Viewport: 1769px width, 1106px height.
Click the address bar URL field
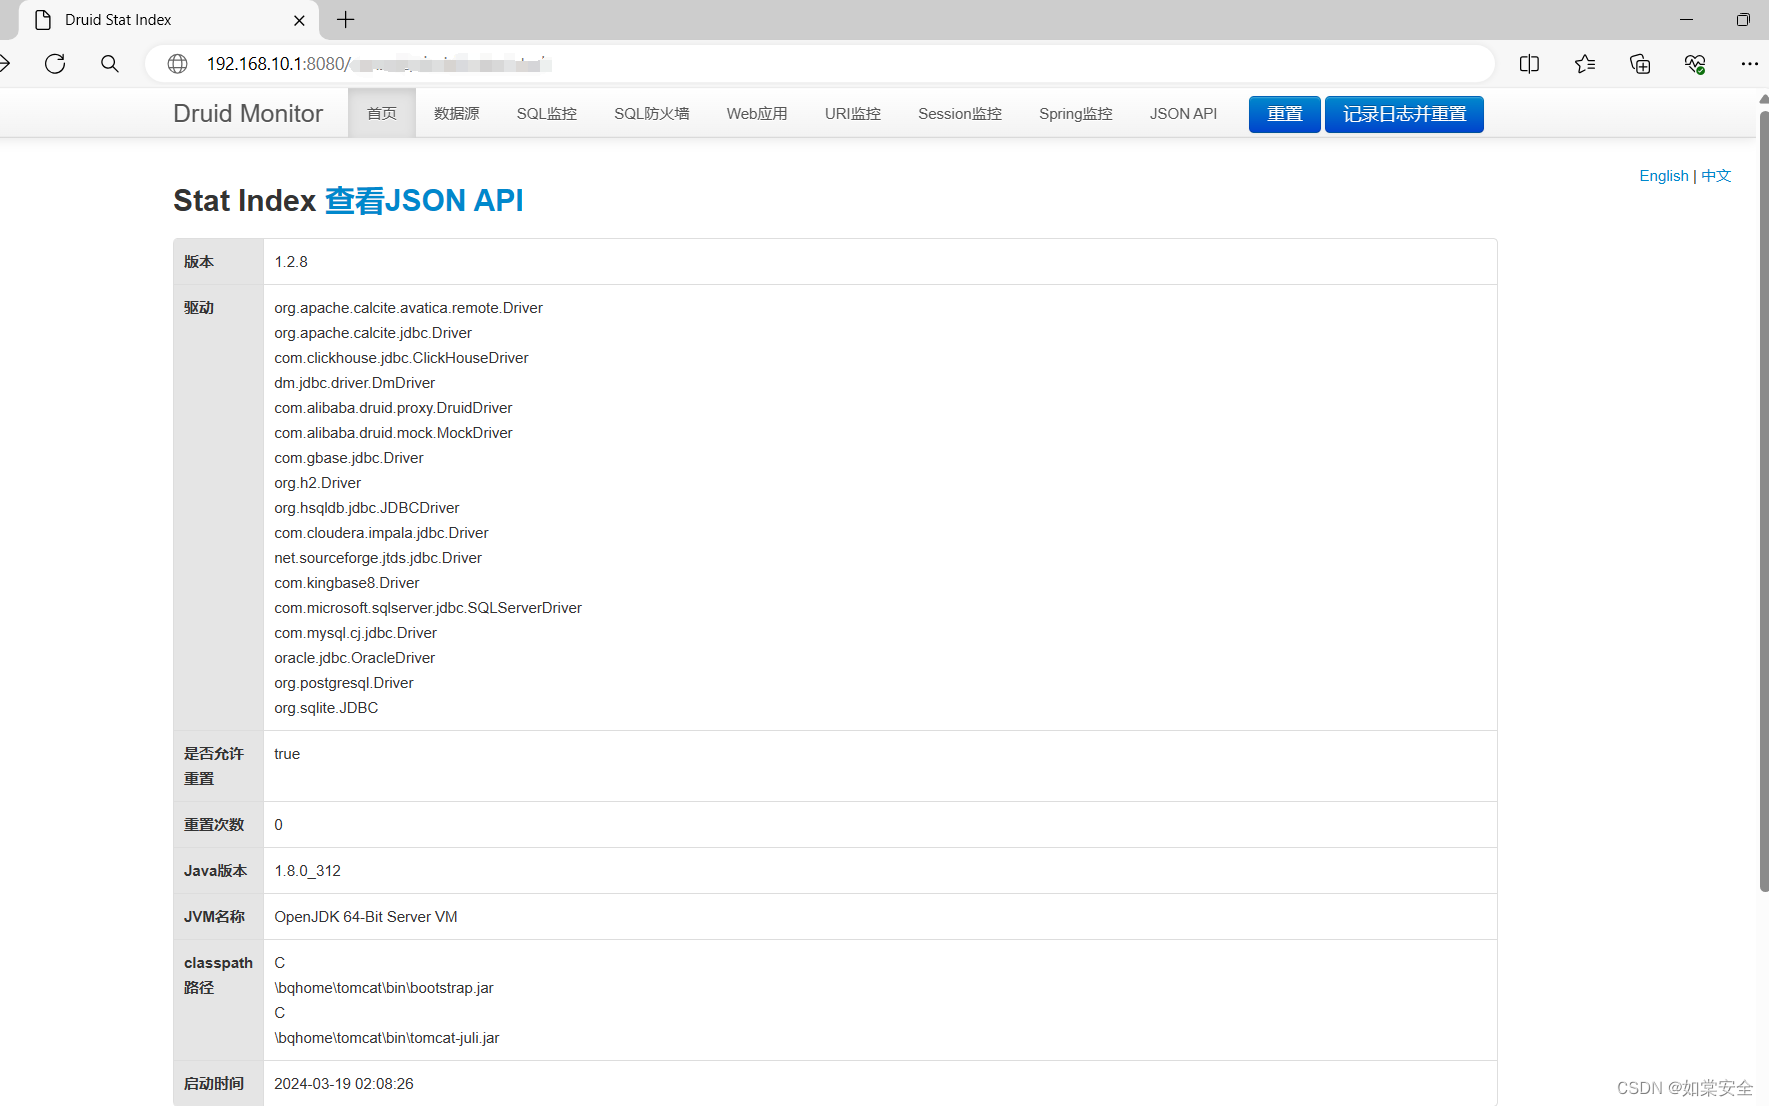tap(820, 64)
